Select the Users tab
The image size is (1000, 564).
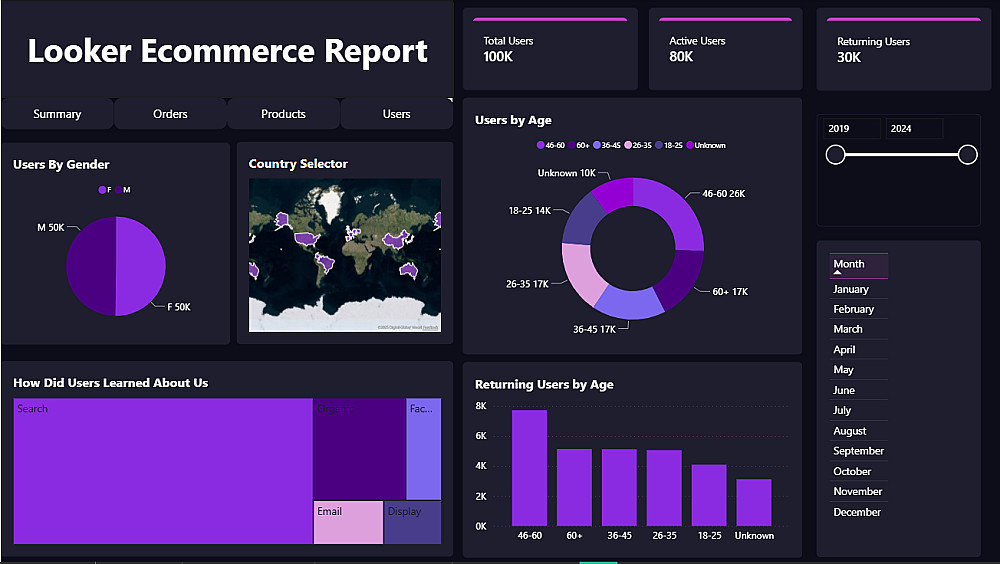pyautogui.click(x=396, y=114)
